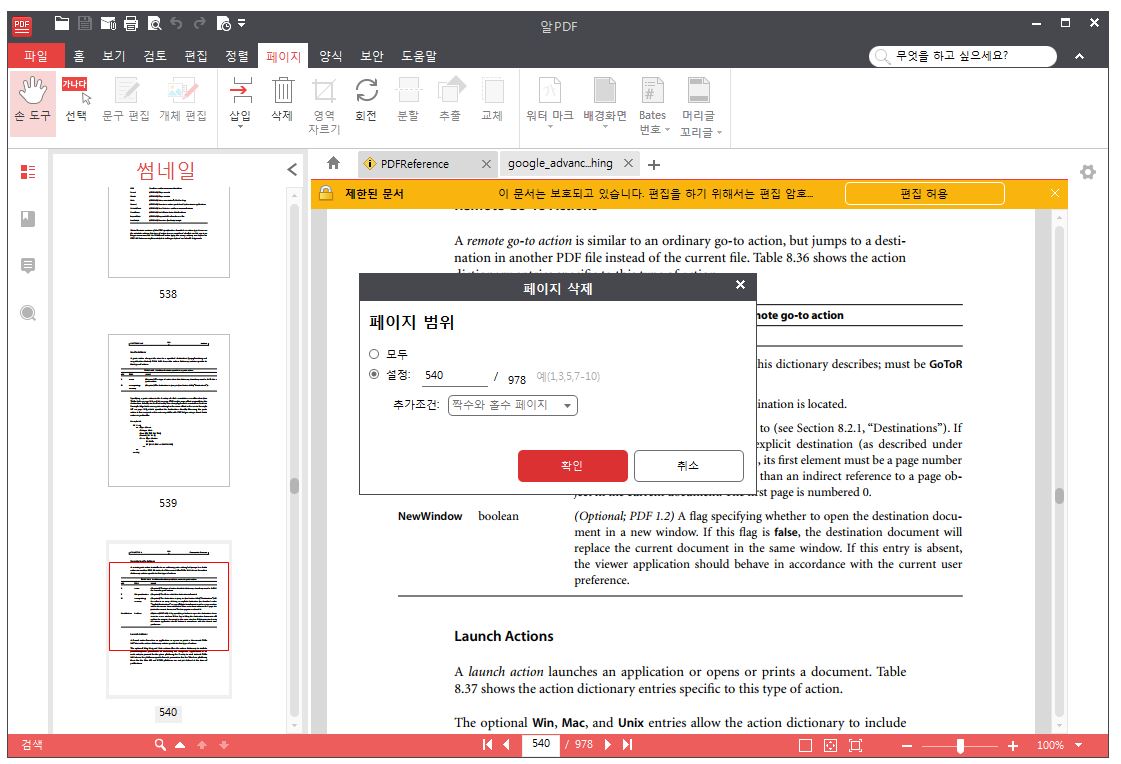Switch to the 보안 (Security) tab

(372, 56)
